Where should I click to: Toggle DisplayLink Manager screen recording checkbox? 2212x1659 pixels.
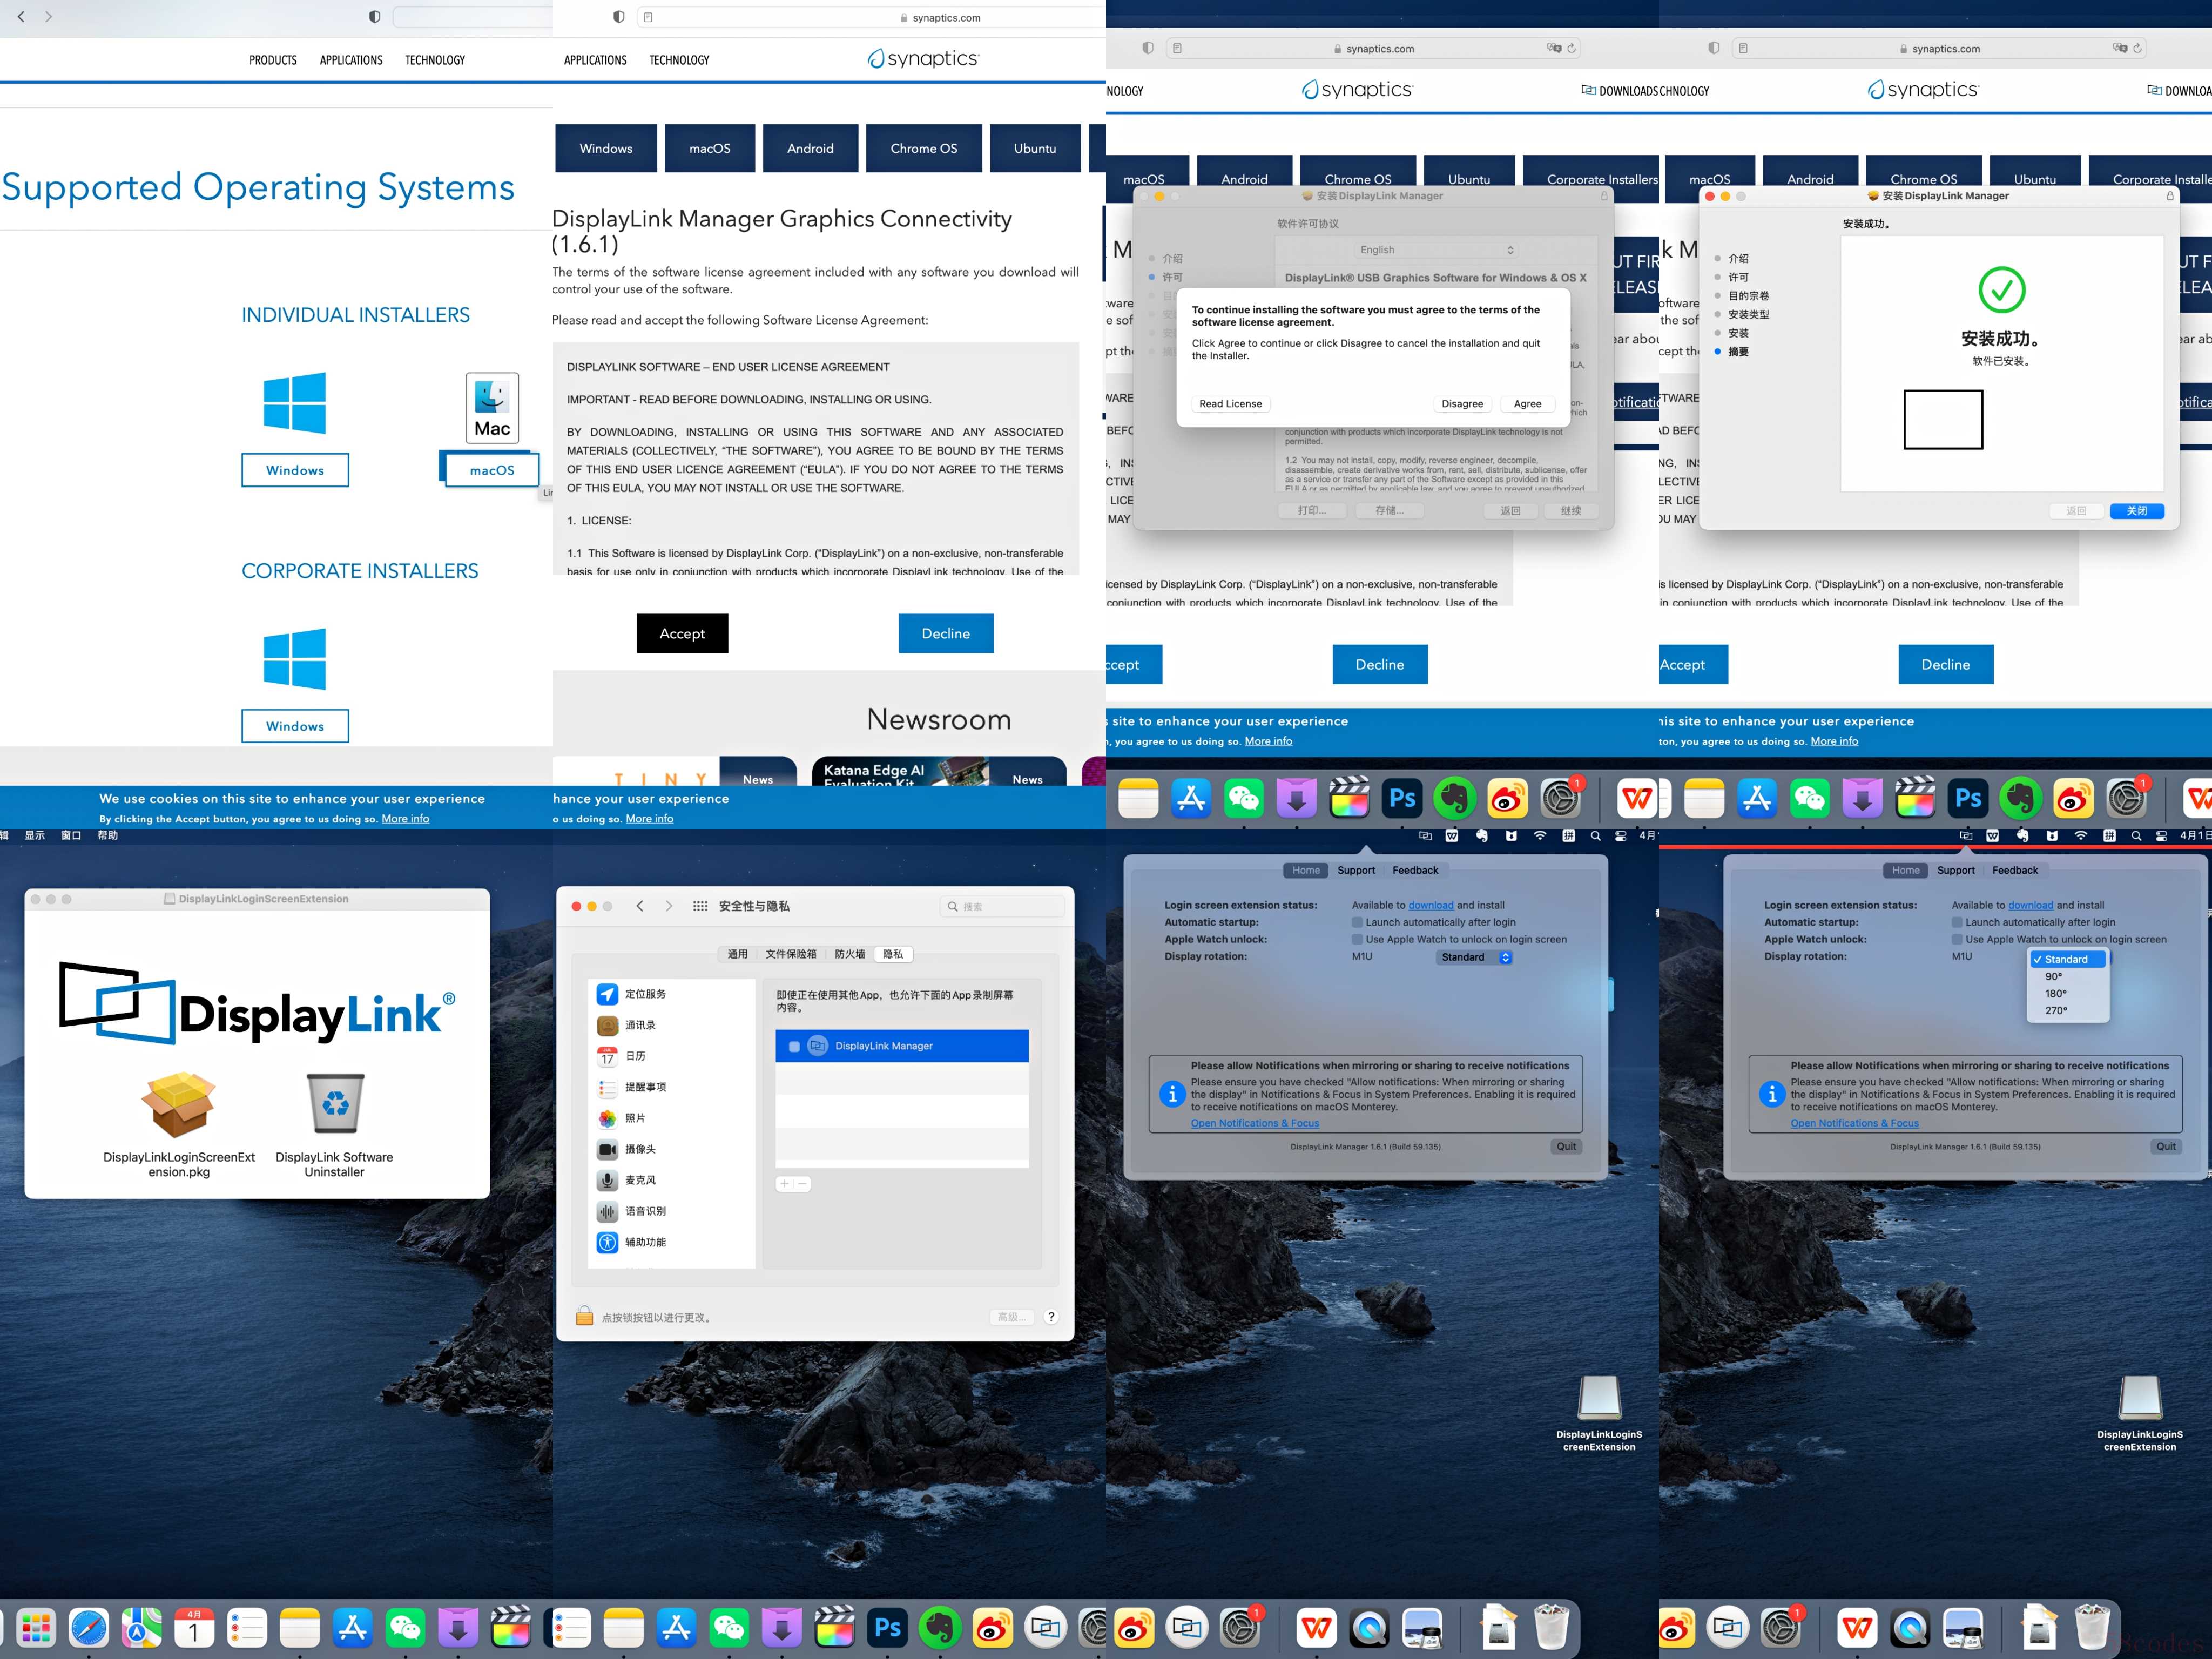(794, 1046)
